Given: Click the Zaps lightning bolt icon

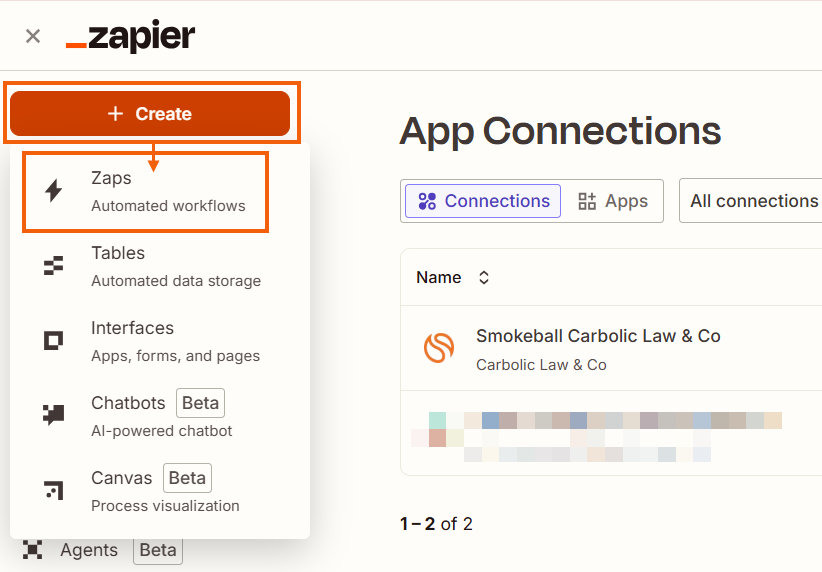Looking at the screenshot, I should [x=53, y=190].
